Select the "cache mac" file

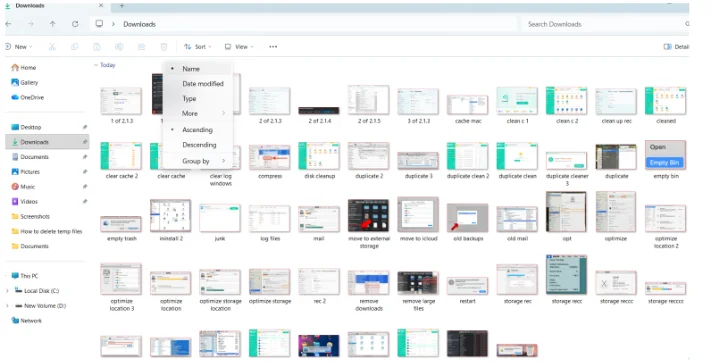pyautogui.click(x=467, y=105)
